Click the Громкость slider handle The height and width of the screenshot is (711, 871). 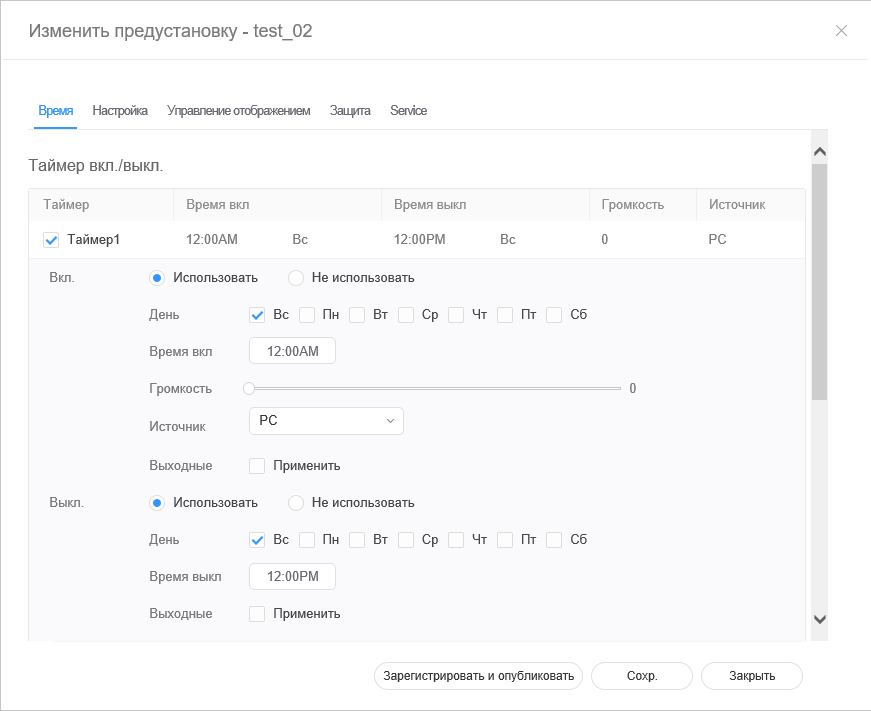249,389
